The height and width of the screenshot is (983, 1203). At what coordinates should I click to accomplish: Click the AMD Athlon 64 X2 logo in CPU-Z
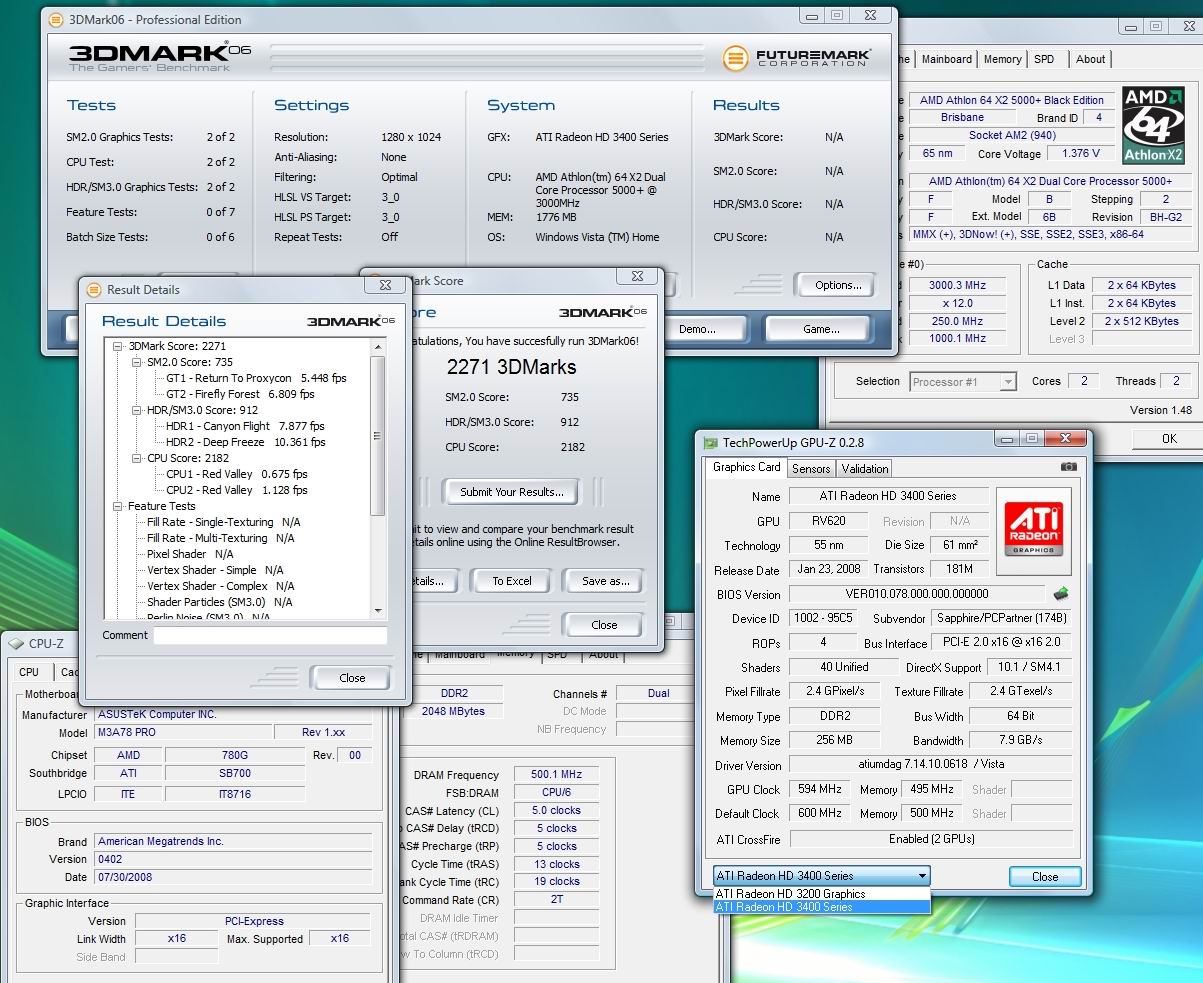click(1153, 124)
